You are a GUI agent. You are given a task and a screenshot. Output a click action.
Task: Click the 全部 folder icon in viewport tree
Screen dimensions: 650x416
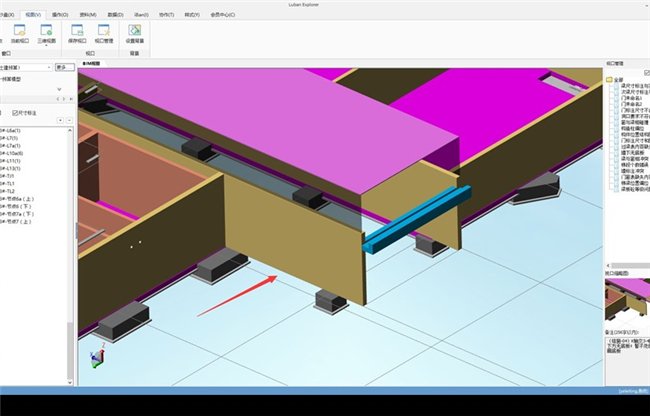coord(609,79)
